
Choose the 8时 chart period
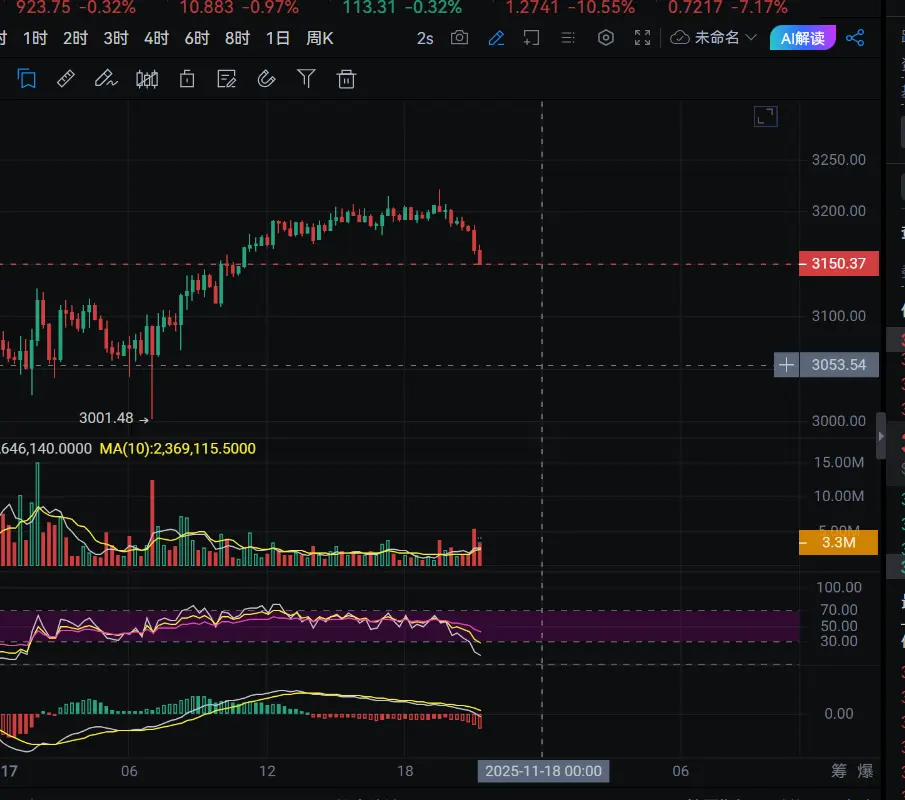click(237, 38)
